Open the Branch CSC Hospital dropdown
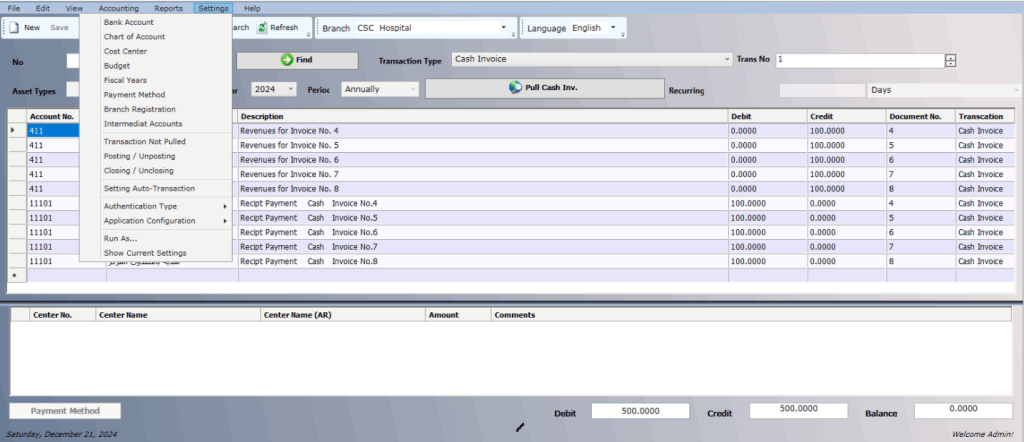This screenshot has height=442, width=1024. click(x=502, y=28)
